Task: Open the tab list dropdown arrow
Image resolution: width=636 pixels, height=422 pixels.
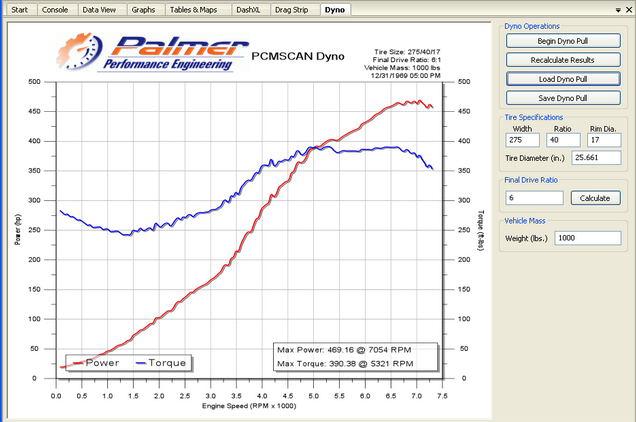Action: [618, 10]
